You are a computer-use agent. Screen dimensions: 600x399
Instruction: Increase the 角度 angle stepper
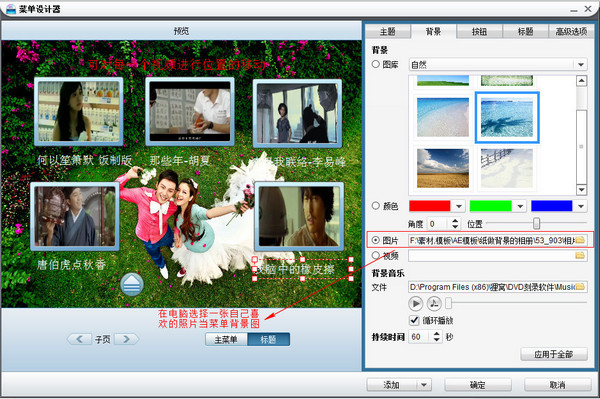pos(455,221)
